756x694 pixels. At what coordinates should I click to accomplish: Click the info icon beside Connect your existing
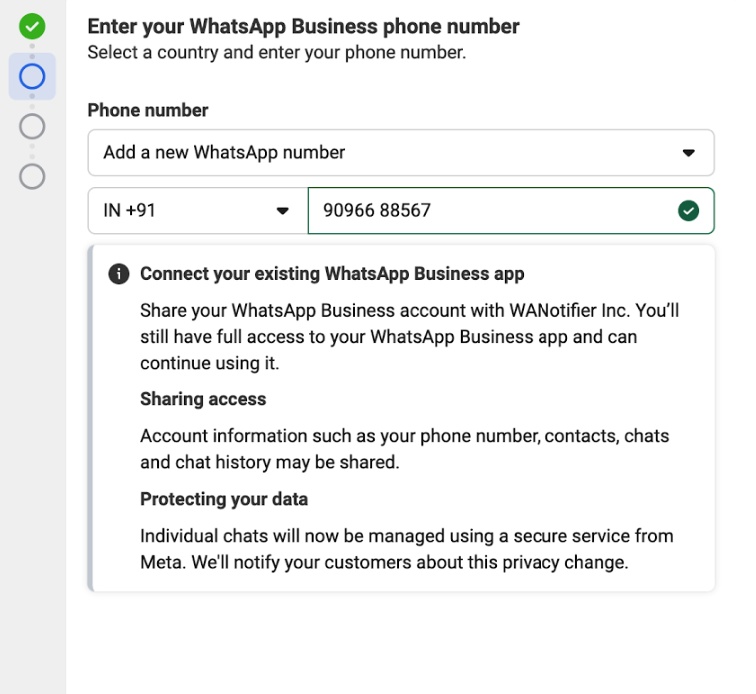click(x=119, y=274)
